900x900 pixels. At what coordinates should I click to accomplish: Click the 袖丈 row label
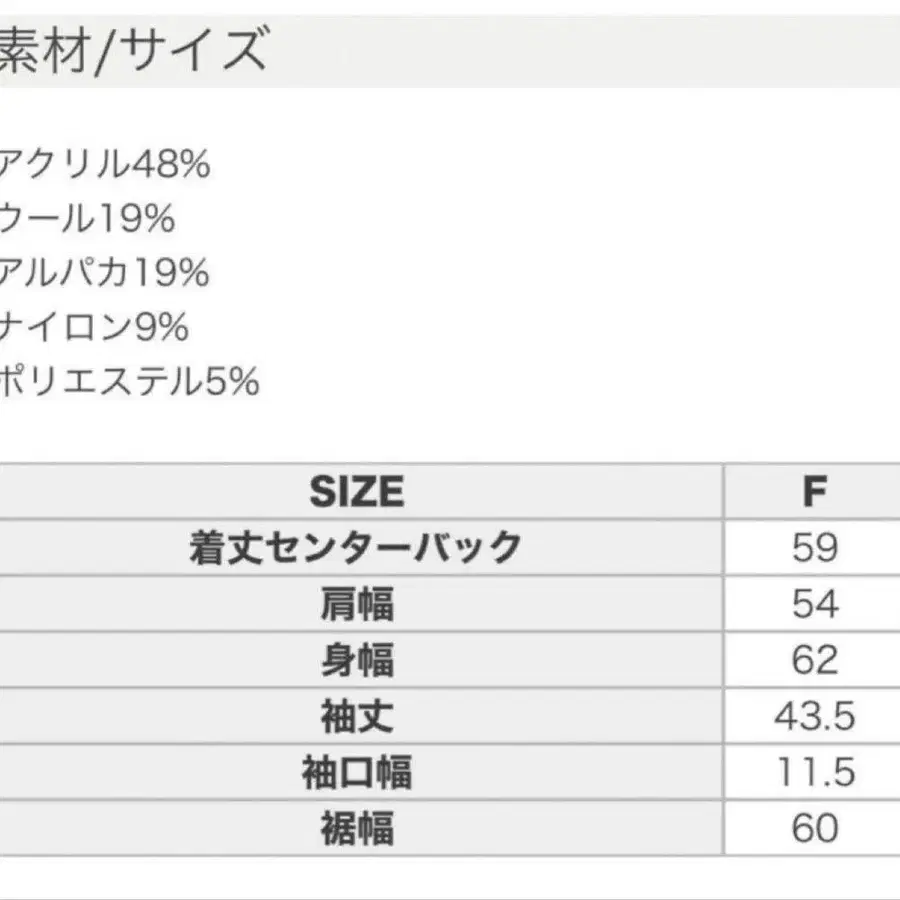pyautogui.click(x=356, y=716)
